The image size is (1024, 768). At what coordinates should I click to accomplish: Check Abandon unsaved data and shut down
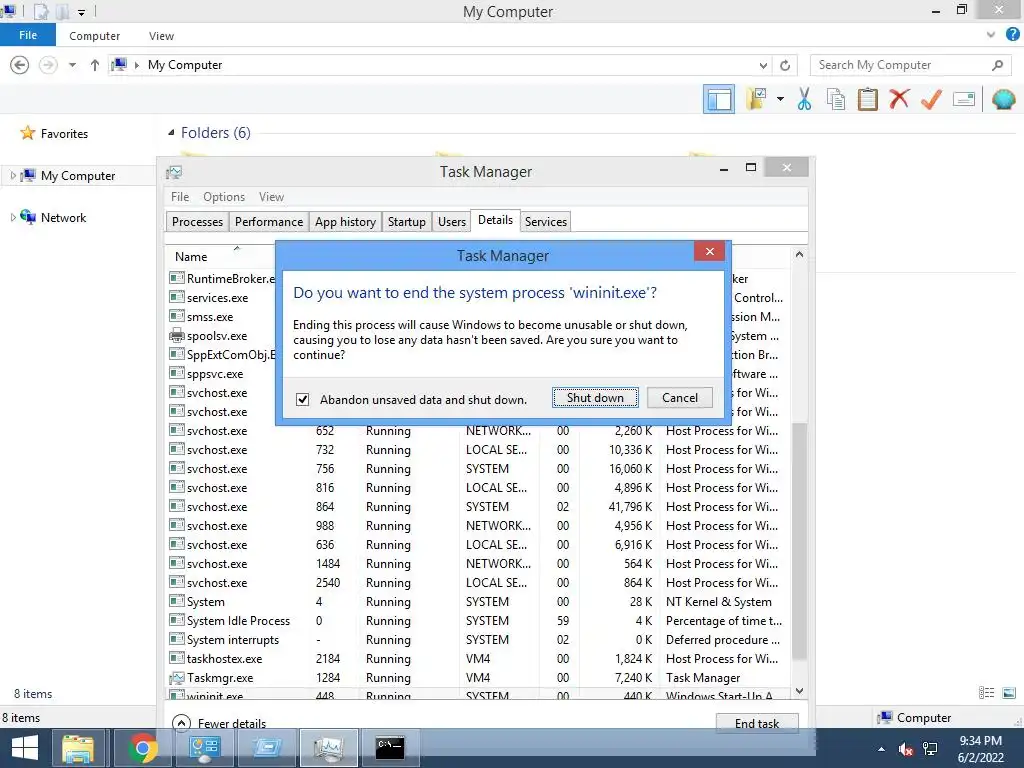(302, 399)
